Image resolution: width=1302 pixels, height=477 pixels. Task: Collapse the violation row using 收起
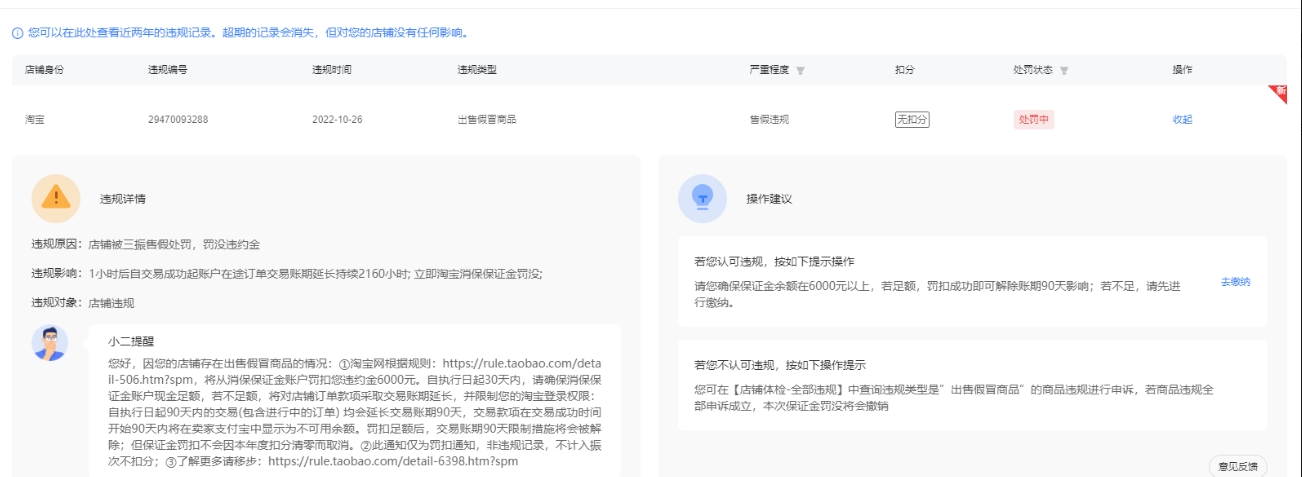[1182, 120]
